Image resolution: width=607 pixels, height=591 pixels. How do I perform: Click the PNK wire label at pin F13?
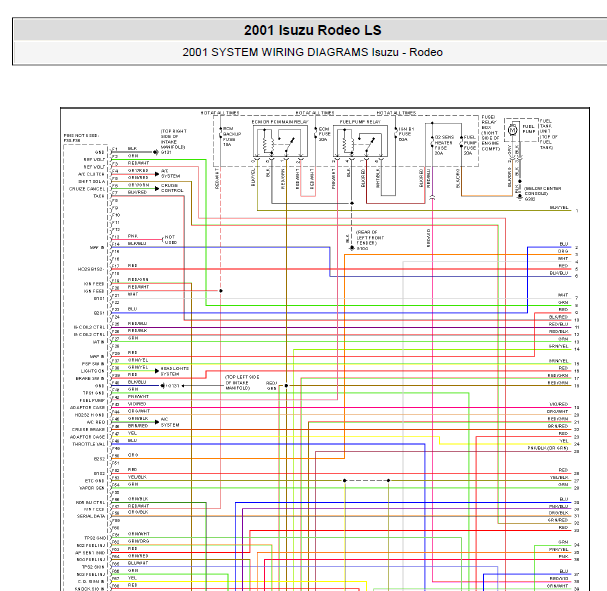(132, 236)
